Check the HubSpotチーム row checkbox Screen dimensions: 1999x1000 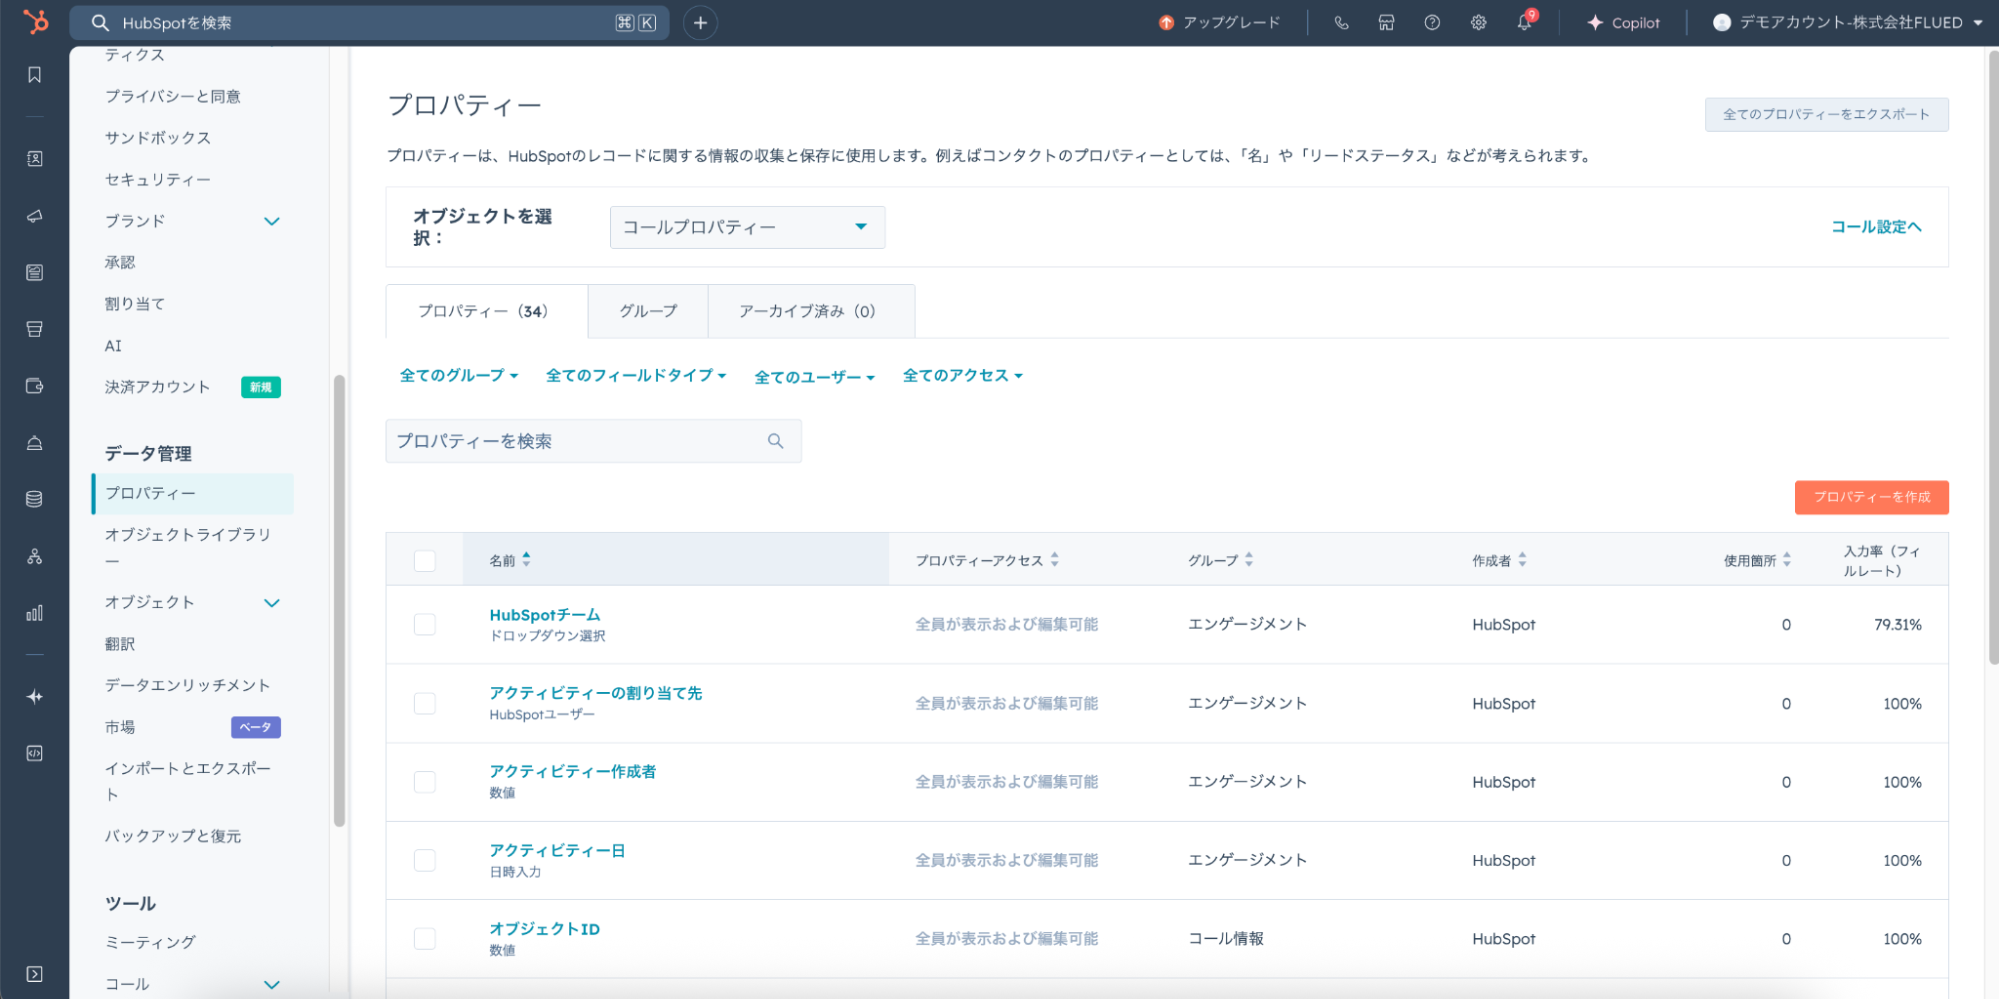click(x=425, y=625)
